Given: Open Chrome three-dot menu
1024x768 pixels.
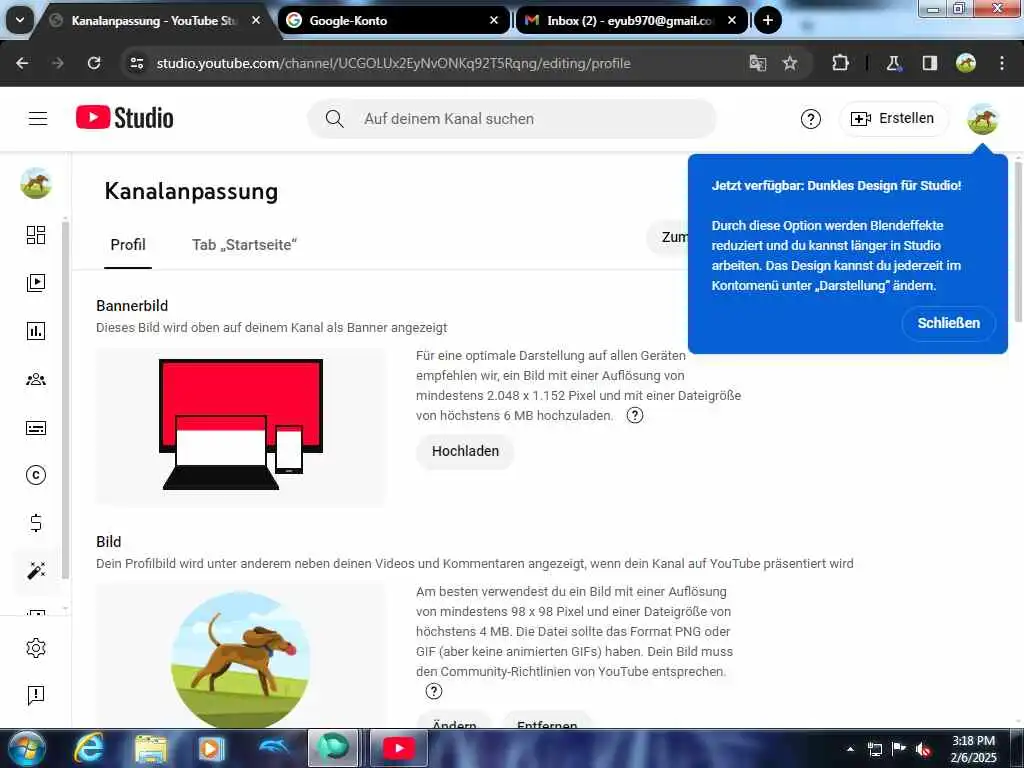Looking at the screenshot, I should click(x=1002, y=63).
